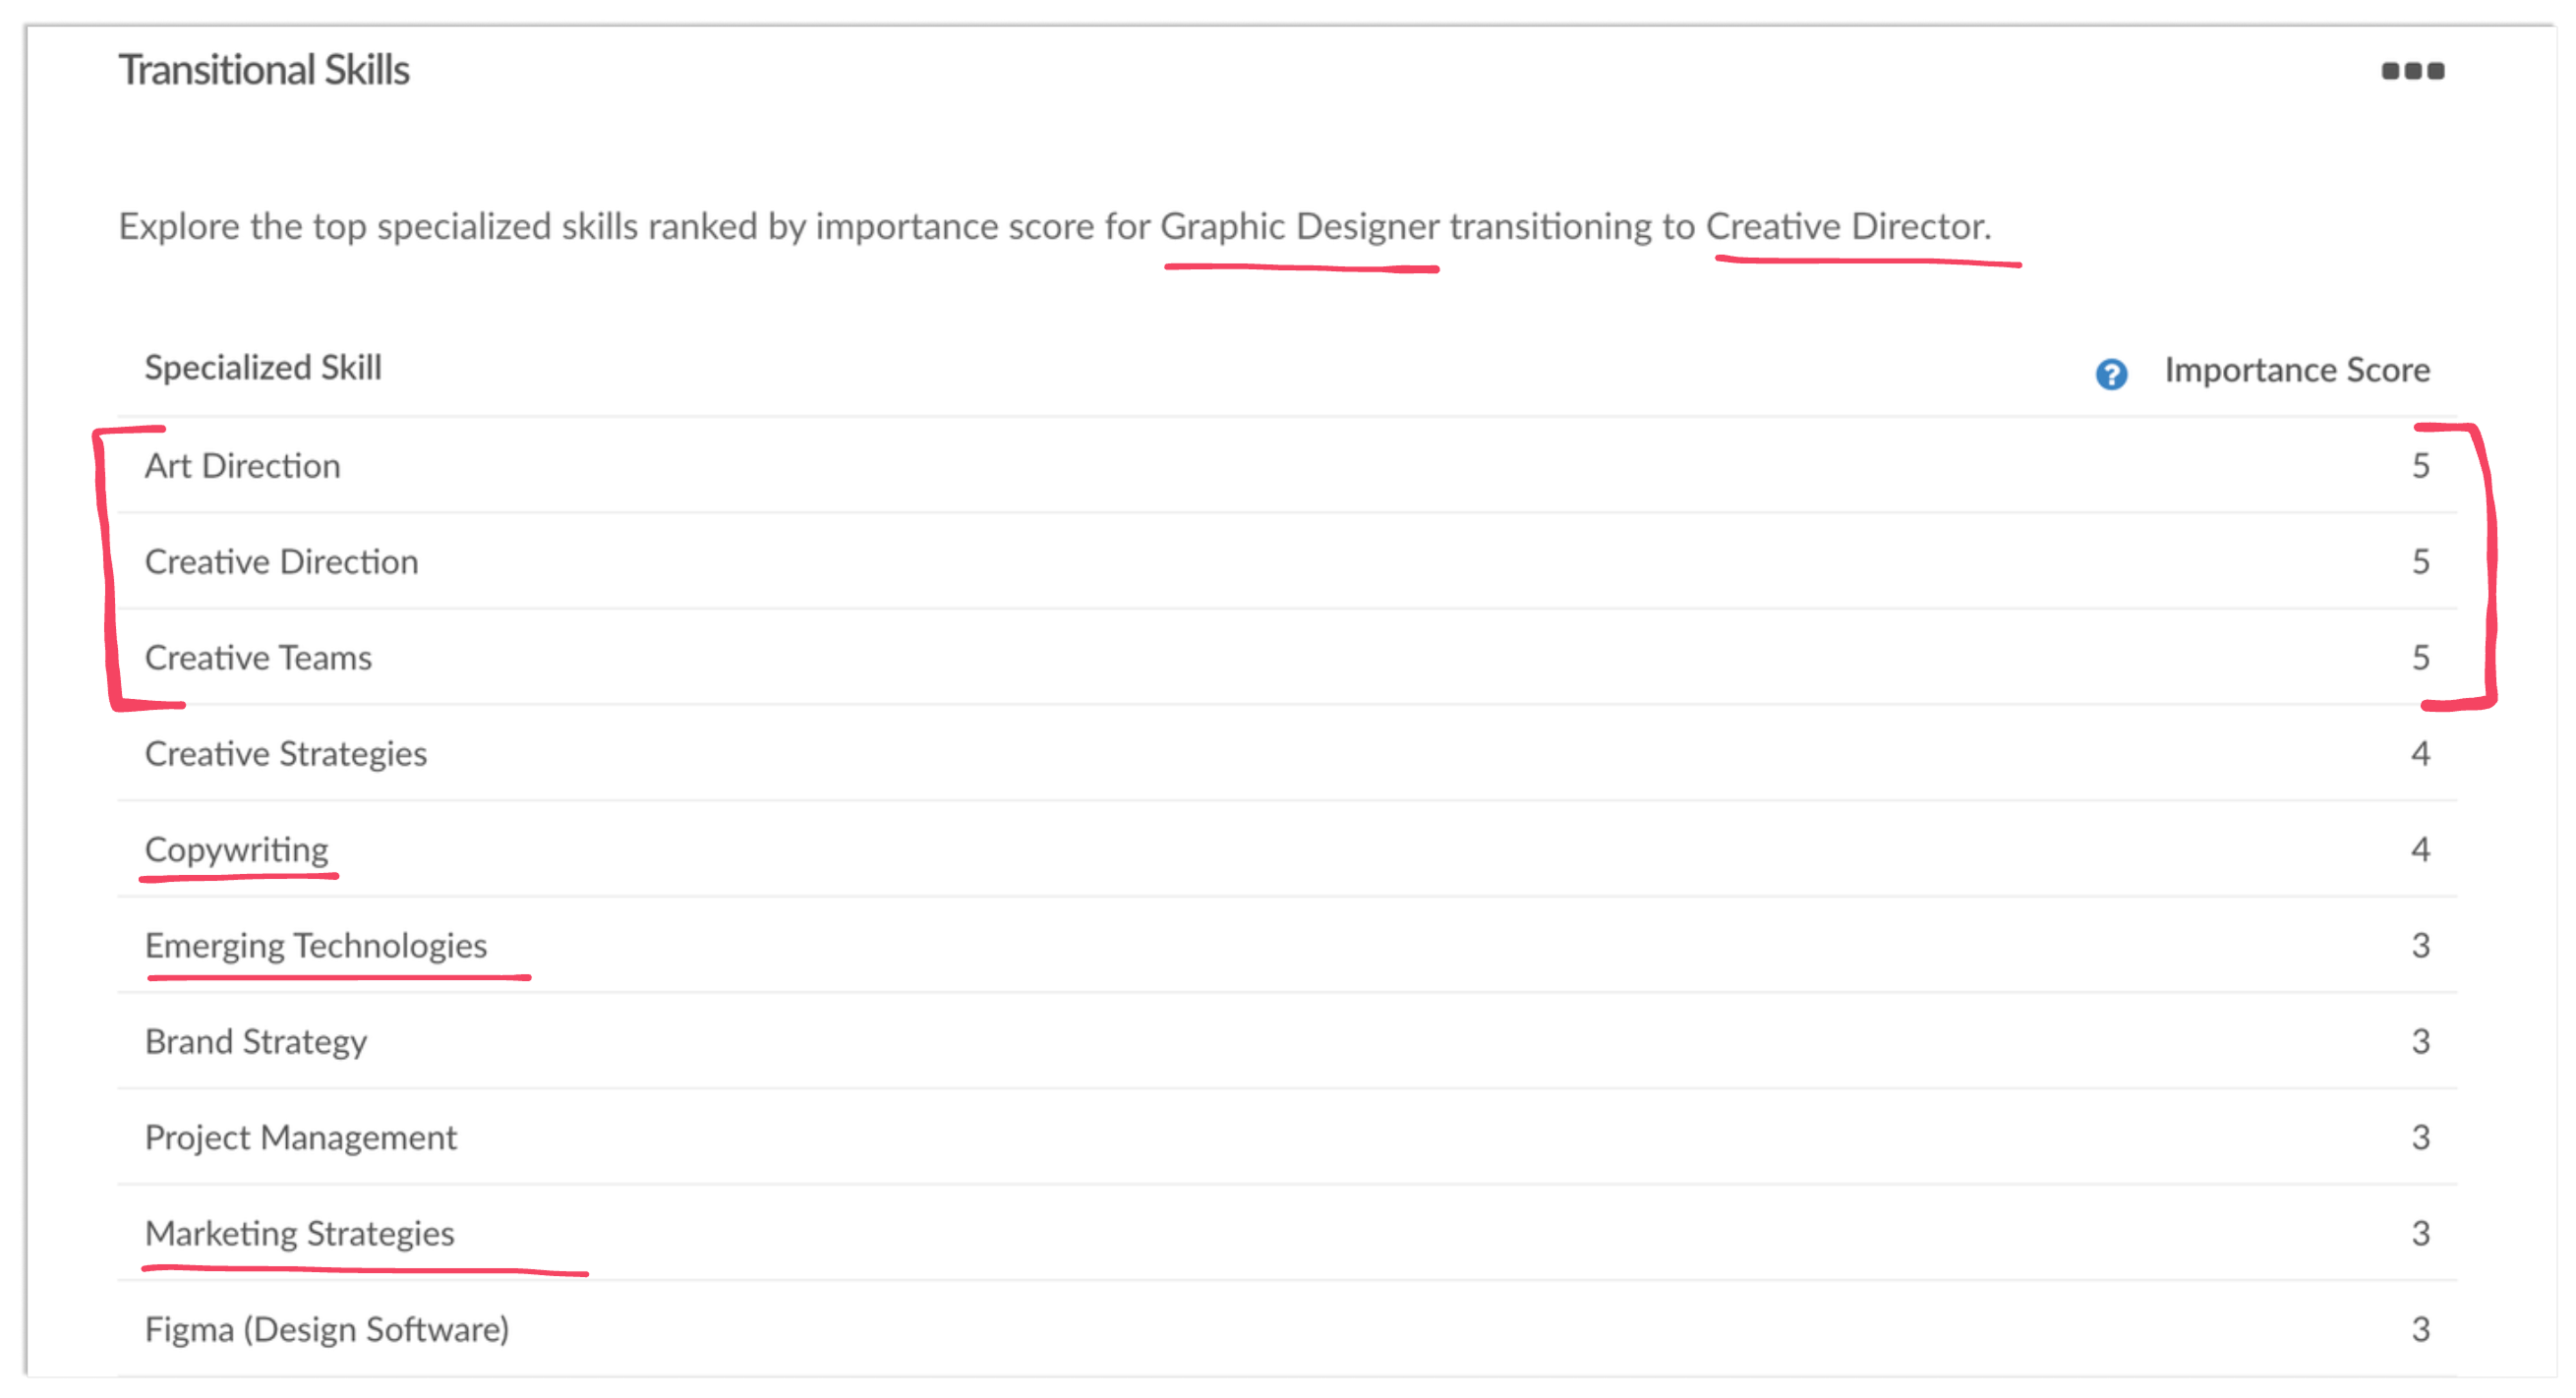Click the Copywriting importance score 4
The height and width of the screenshot is (1398, 2576).
coord(2420,850)
